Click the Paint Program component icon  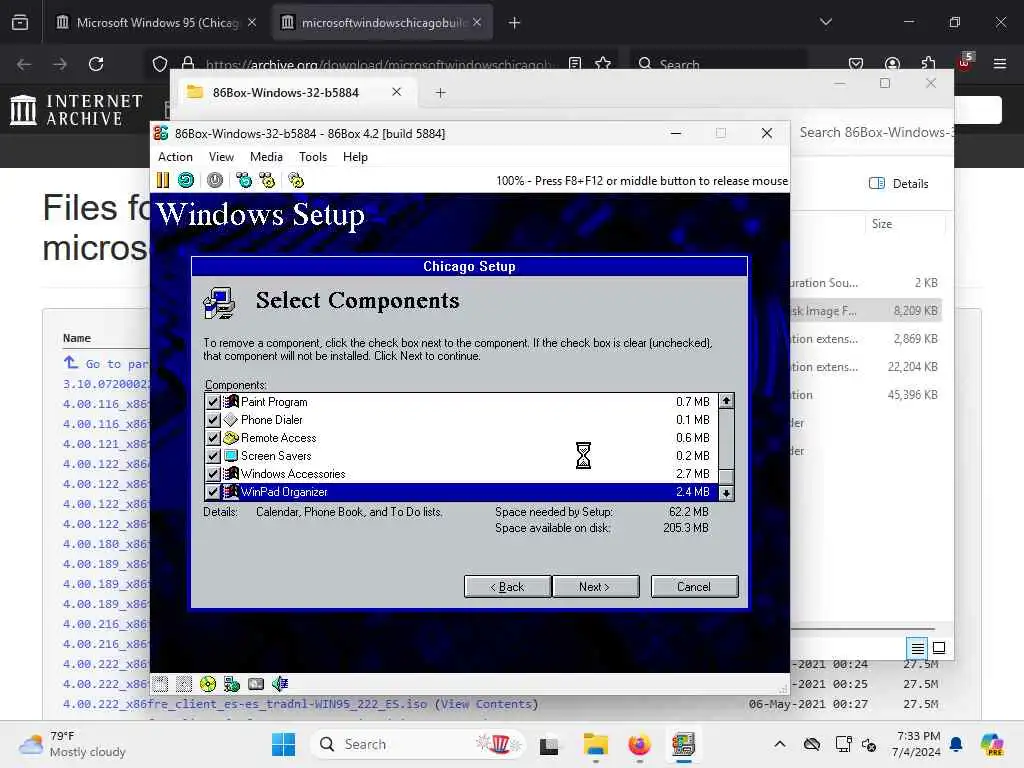pyautogui.click(x=231, y=402)
